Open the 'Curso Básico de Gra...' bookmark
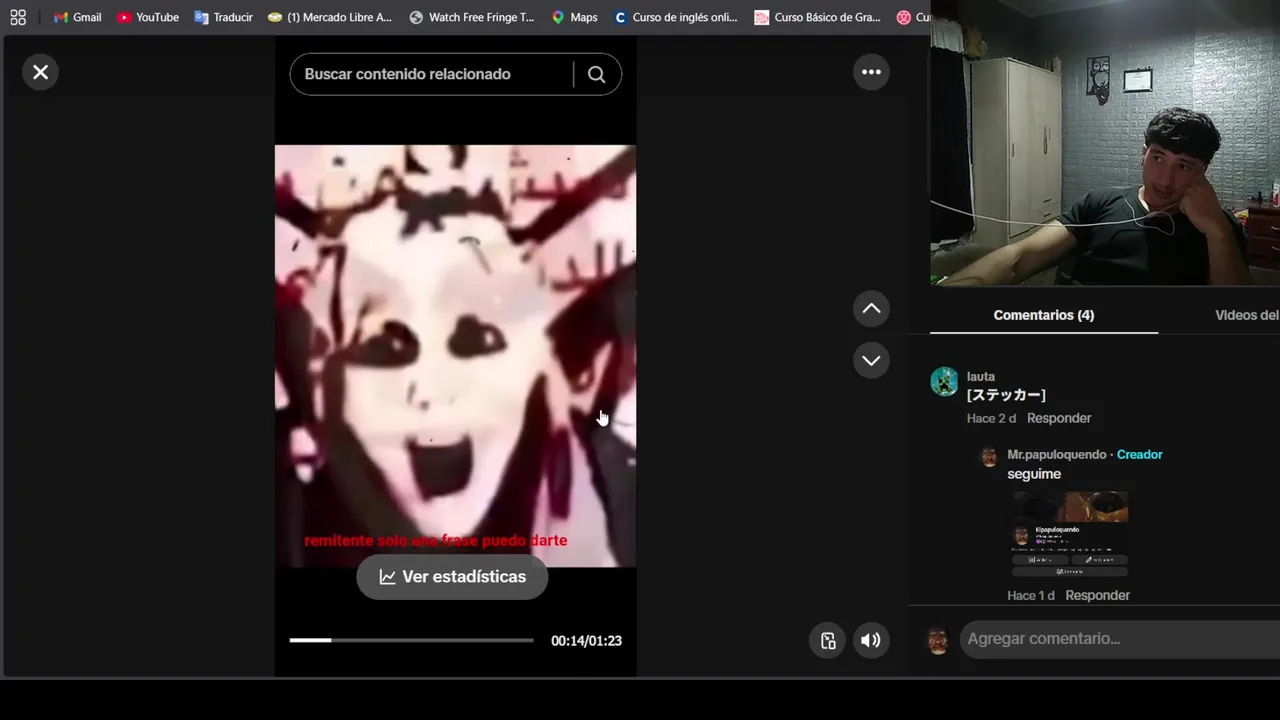The width and height of the screenshot is (1280, 720). pos(817,17)
